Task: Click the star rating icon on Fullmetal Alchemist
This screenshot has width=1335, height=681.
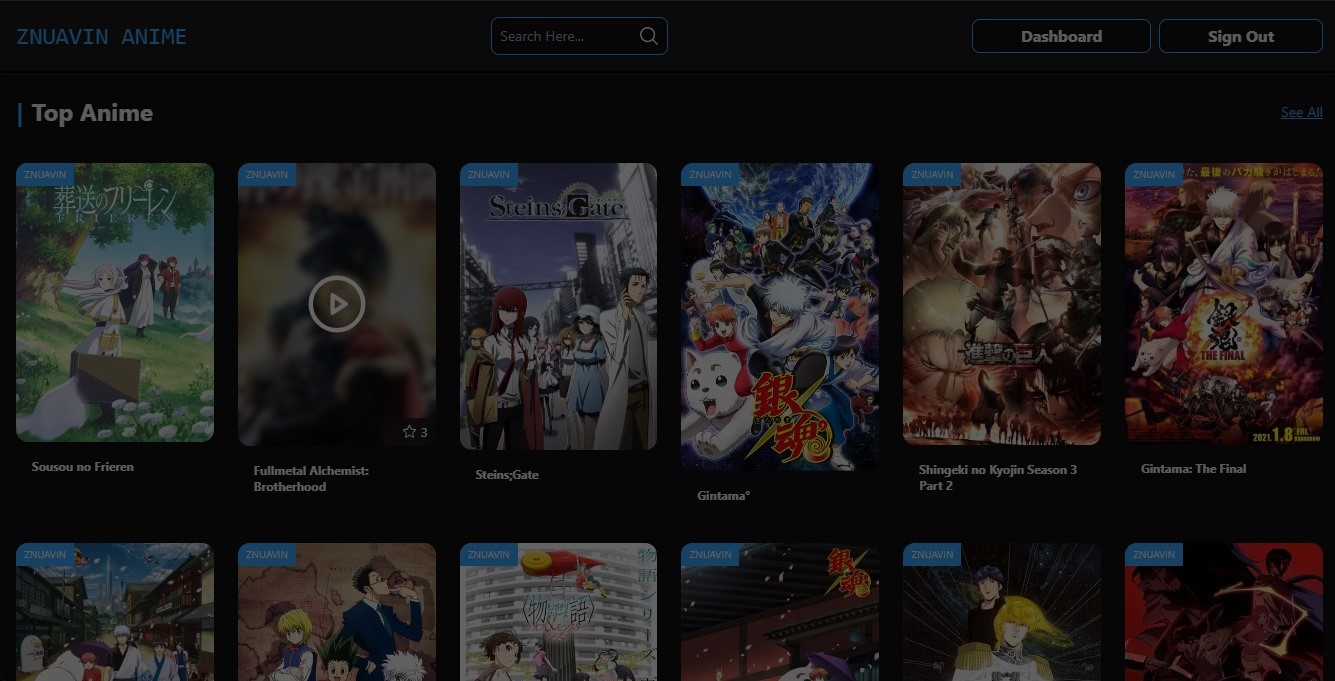Action: (x=409, y=432)
